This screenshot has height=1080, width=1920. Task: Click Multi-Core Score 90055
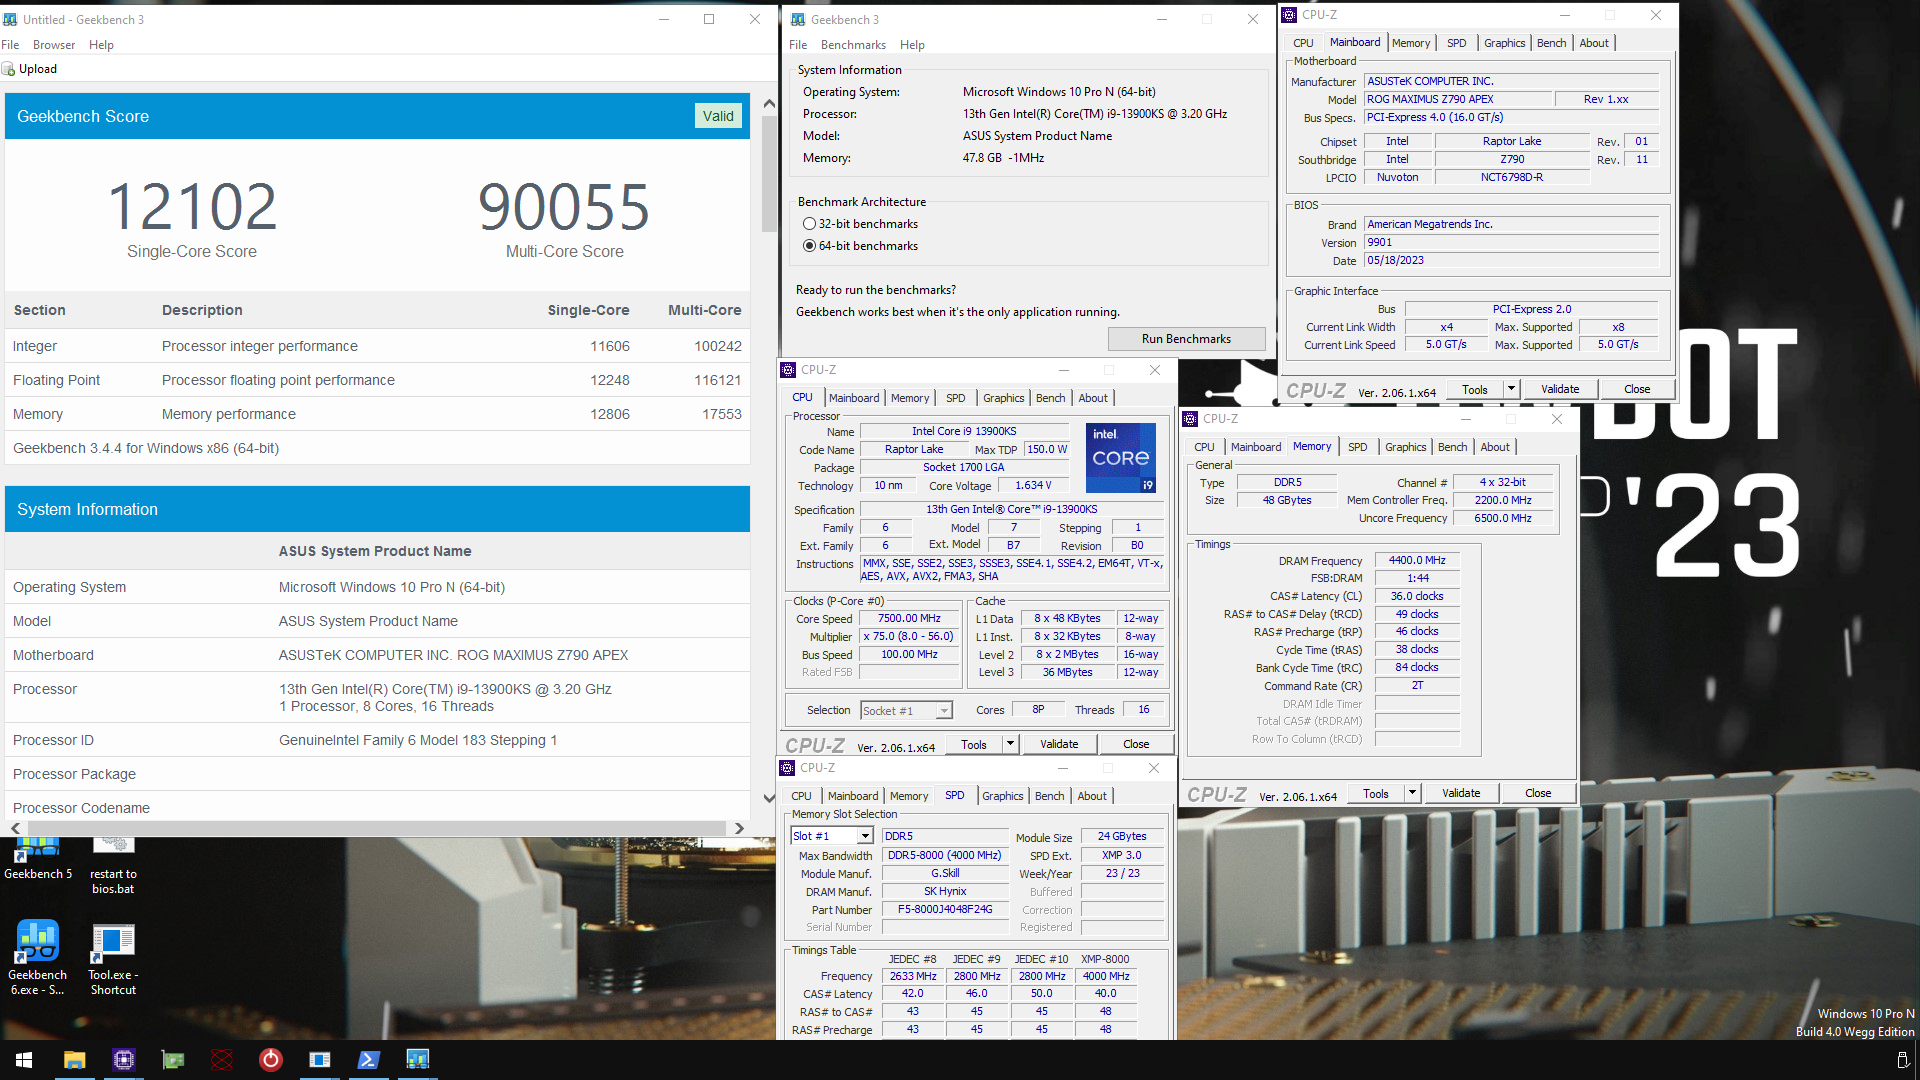[564, 207]
